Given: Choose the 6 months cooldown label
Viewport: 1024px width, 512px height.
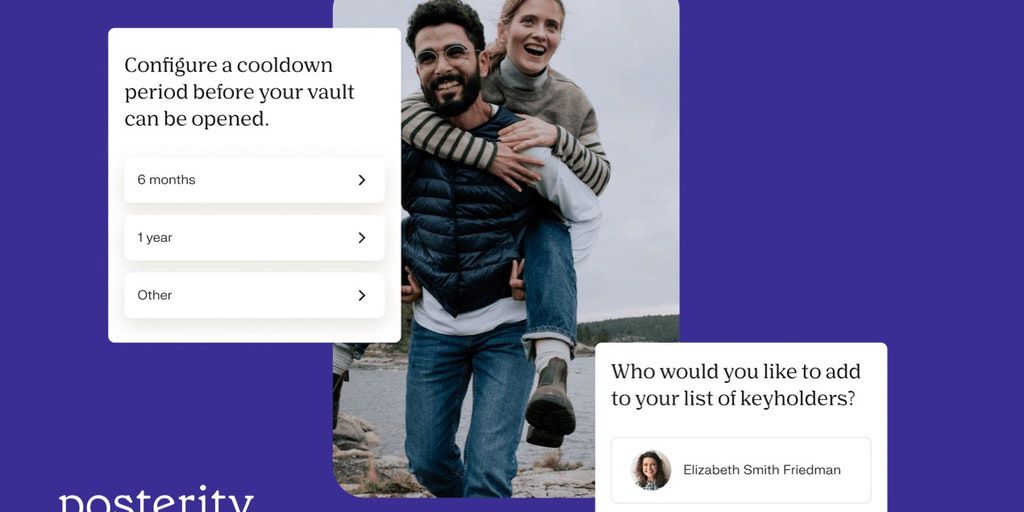Looking at the screenshot, I should [x=166, y=180].
